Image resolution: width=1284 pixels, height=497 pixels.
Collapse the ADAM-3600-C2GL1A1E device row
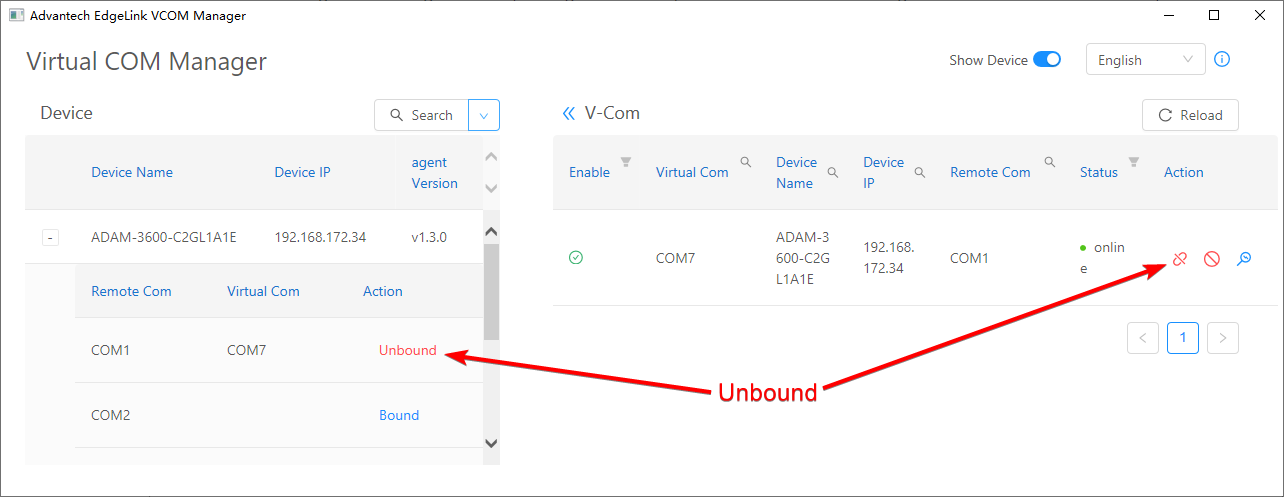[51, 237]
